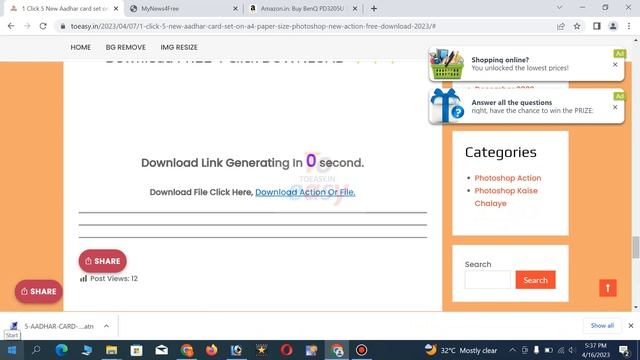Viewport: 640px width, 360px height.
Task: Click the address bar URL
Action: (253, 26)
